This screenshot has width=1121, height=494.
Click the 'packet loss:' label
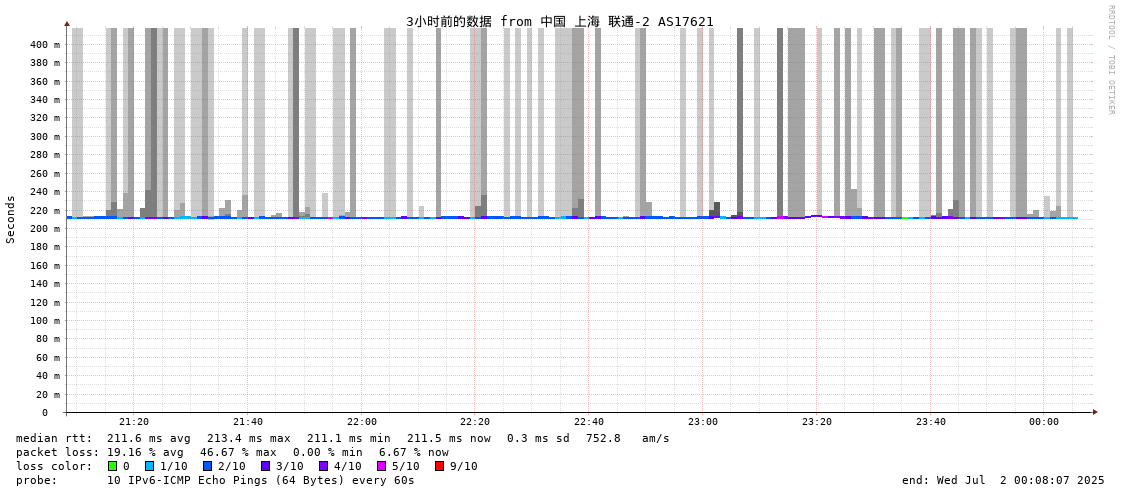[x=56, y=453]
